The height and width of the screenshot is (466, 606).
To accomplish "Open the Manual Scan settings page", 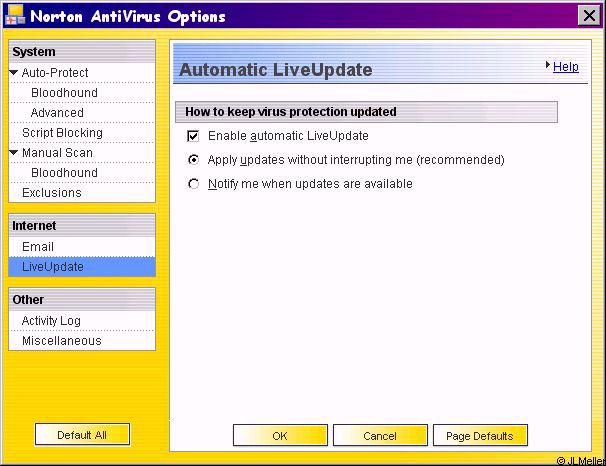I will (57, 153).
